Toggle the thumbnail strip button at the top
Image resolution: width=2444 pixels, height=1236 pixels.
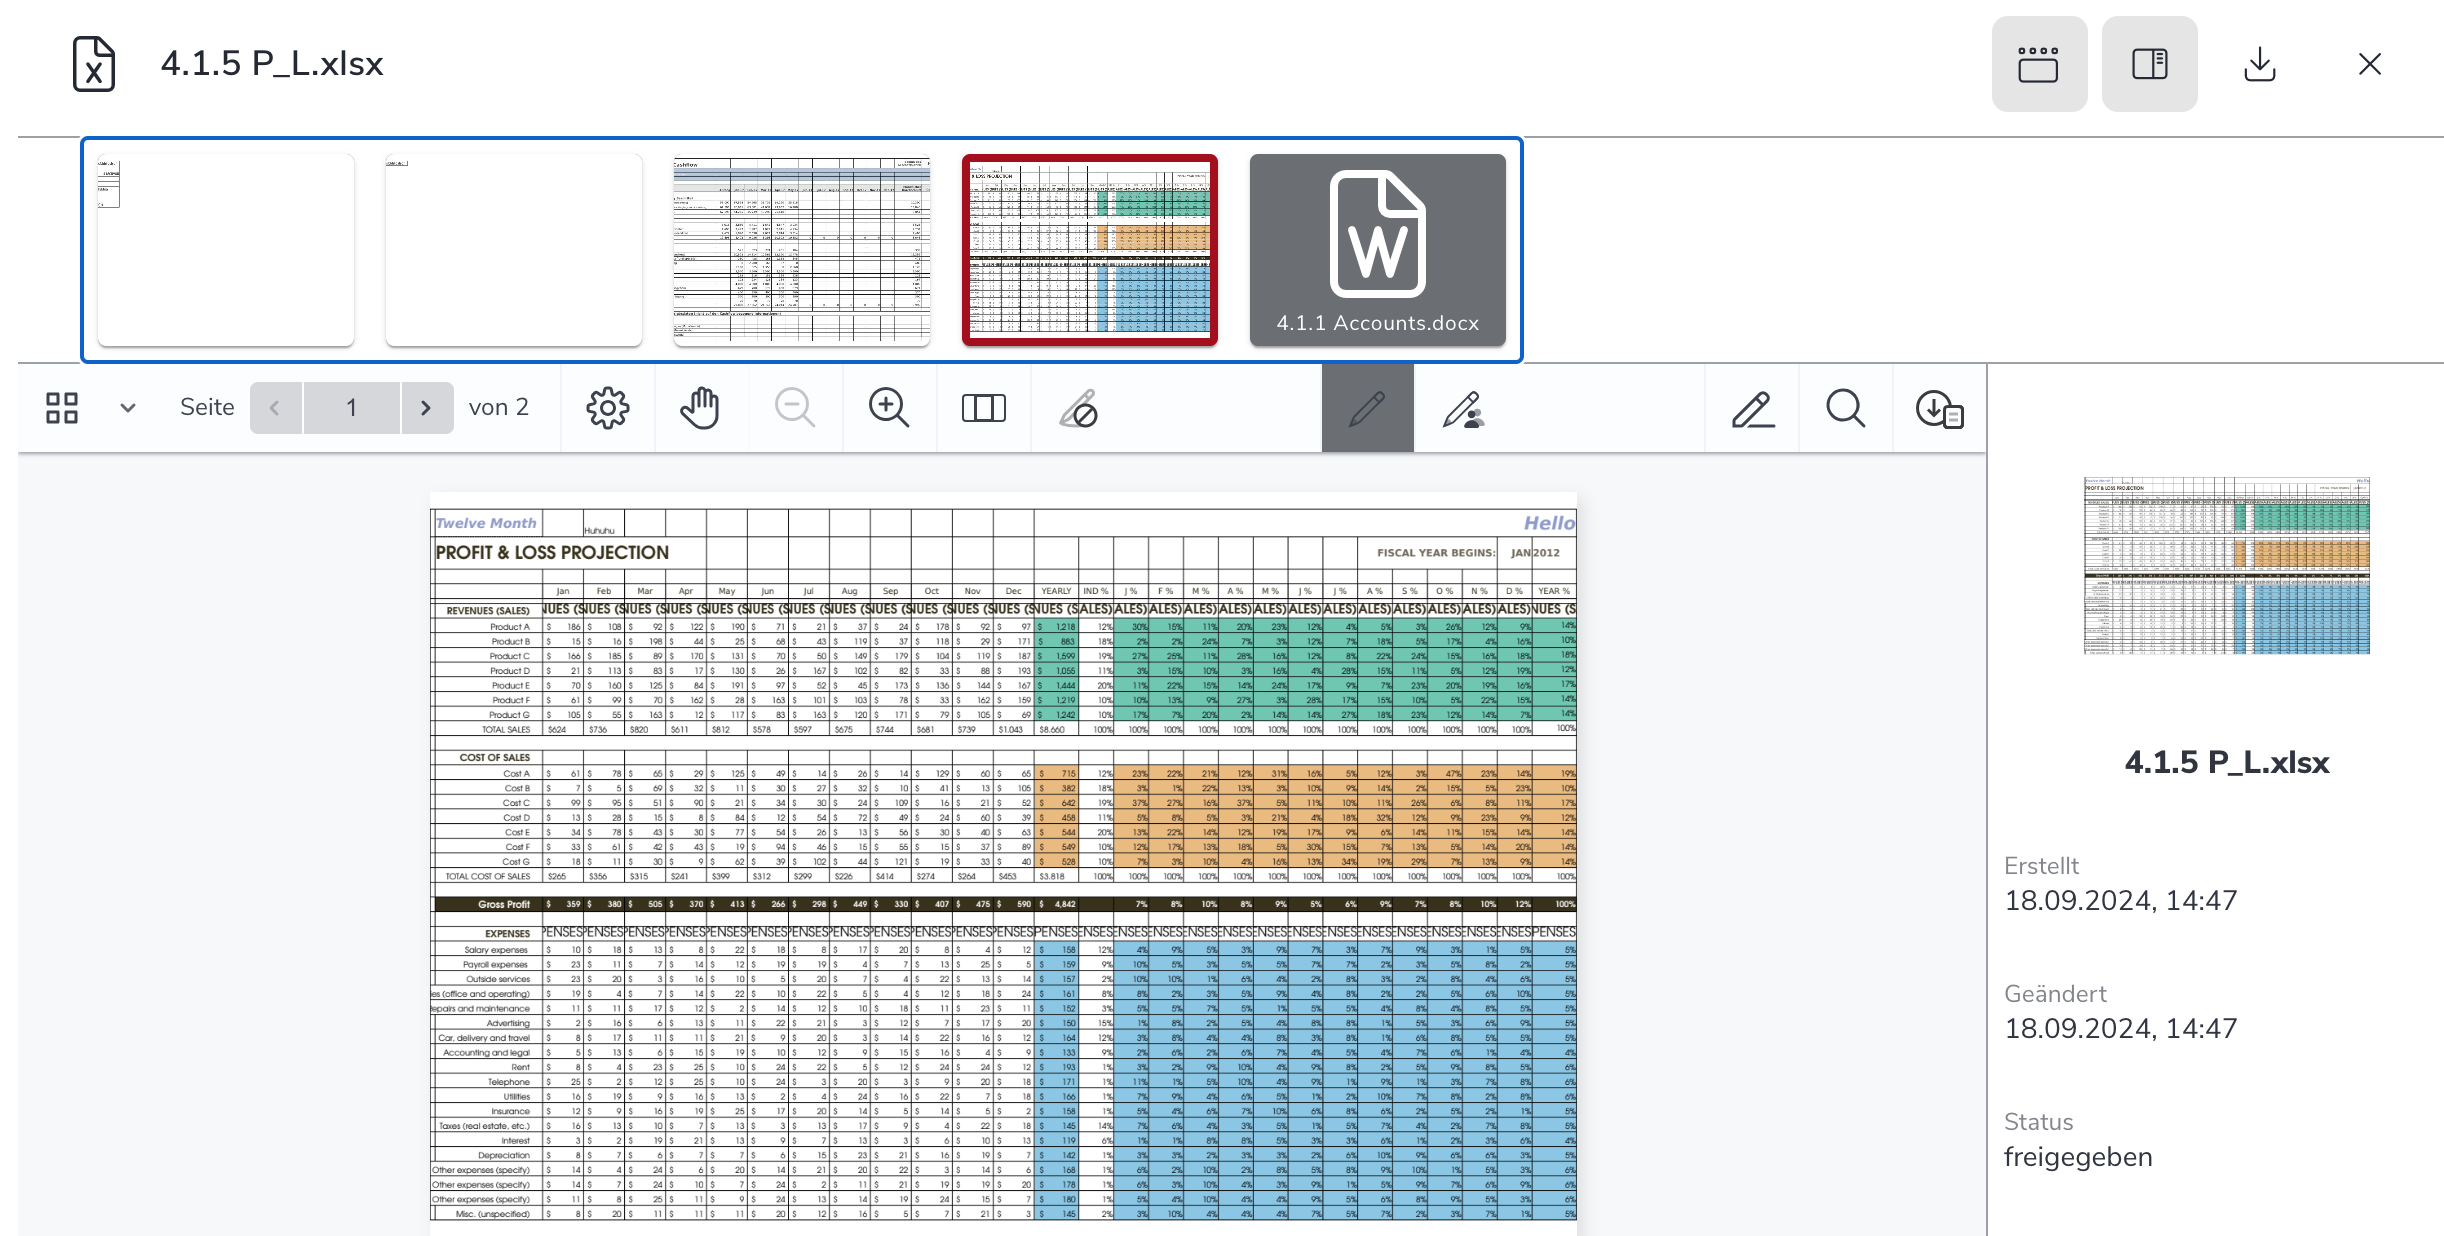click(2038, 64)
